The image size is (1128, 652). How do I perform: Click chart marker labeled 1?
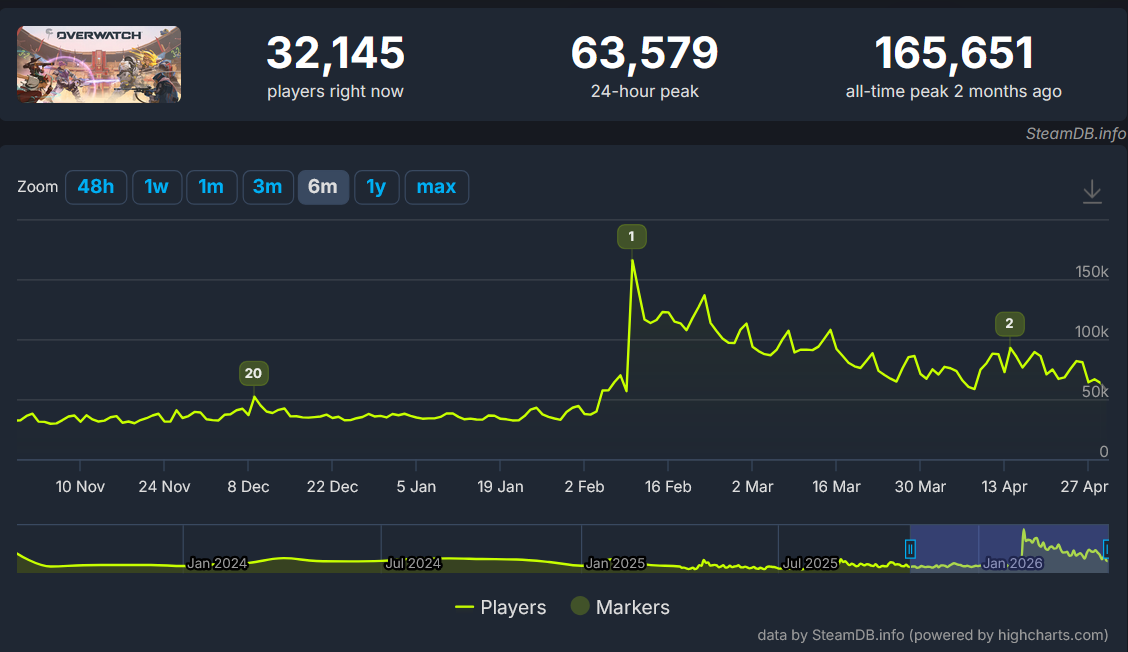pos(632,236)
